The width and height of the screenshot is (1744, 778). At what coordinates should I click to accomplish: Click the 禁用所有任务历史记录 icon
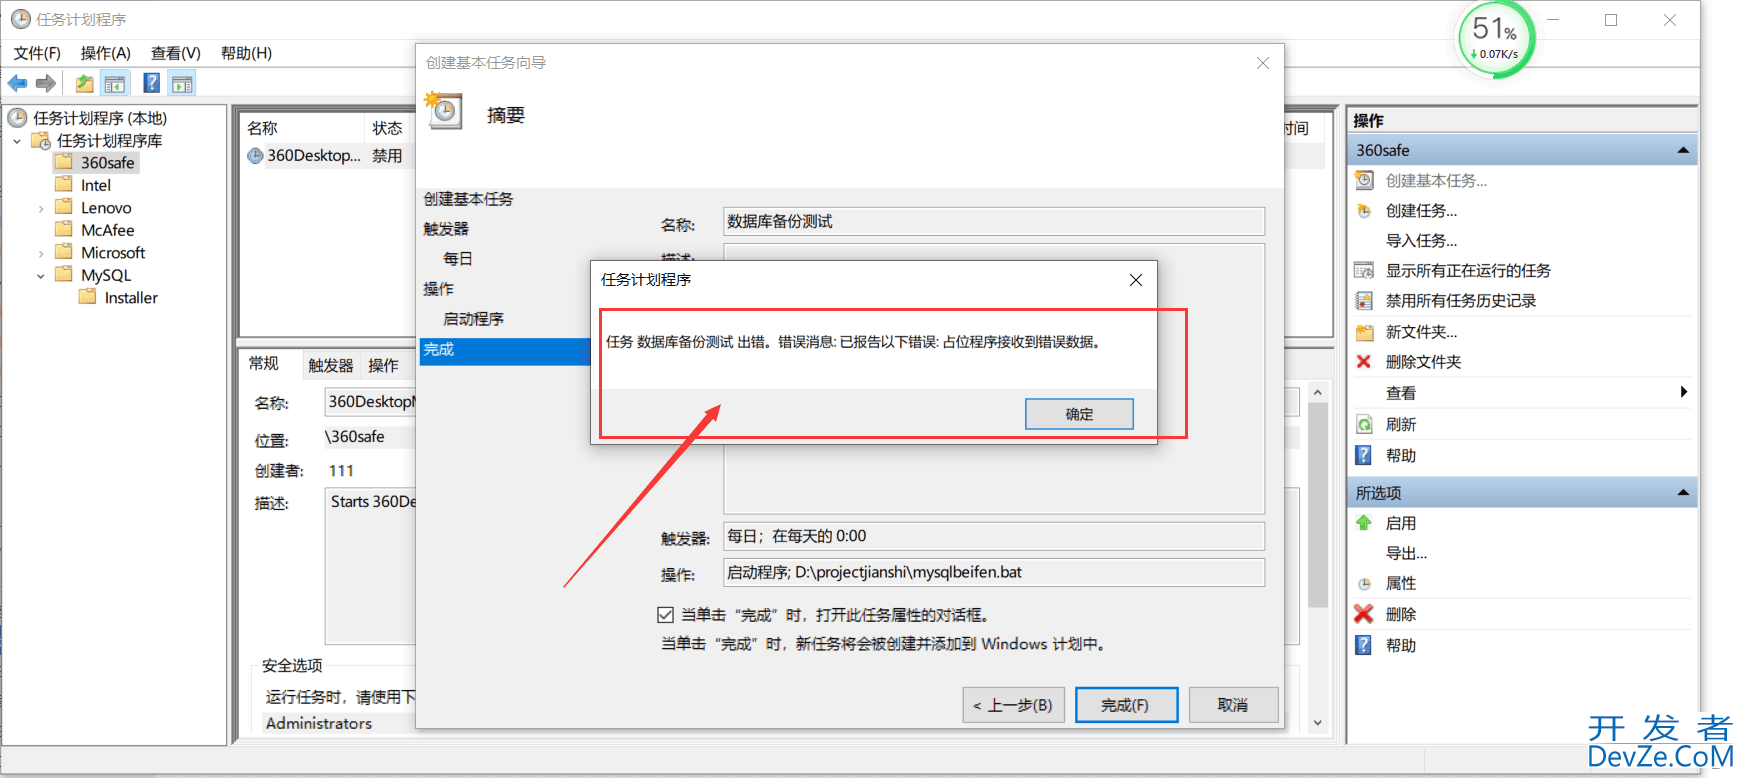[x=1364, y=300]
